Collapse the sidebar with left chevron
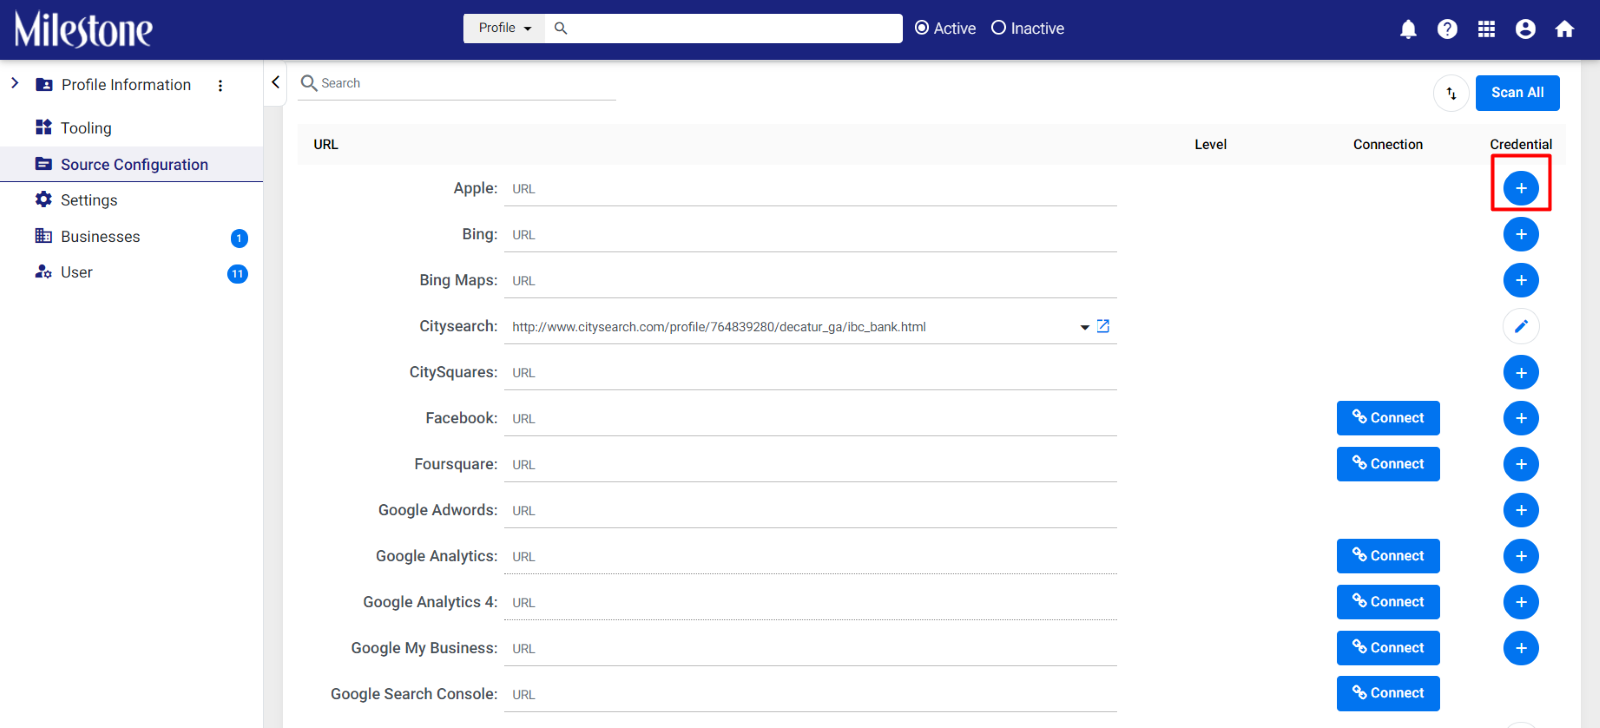Image resolution: width=1600 pixels, height=728 pixels. (x=276, y=83)
